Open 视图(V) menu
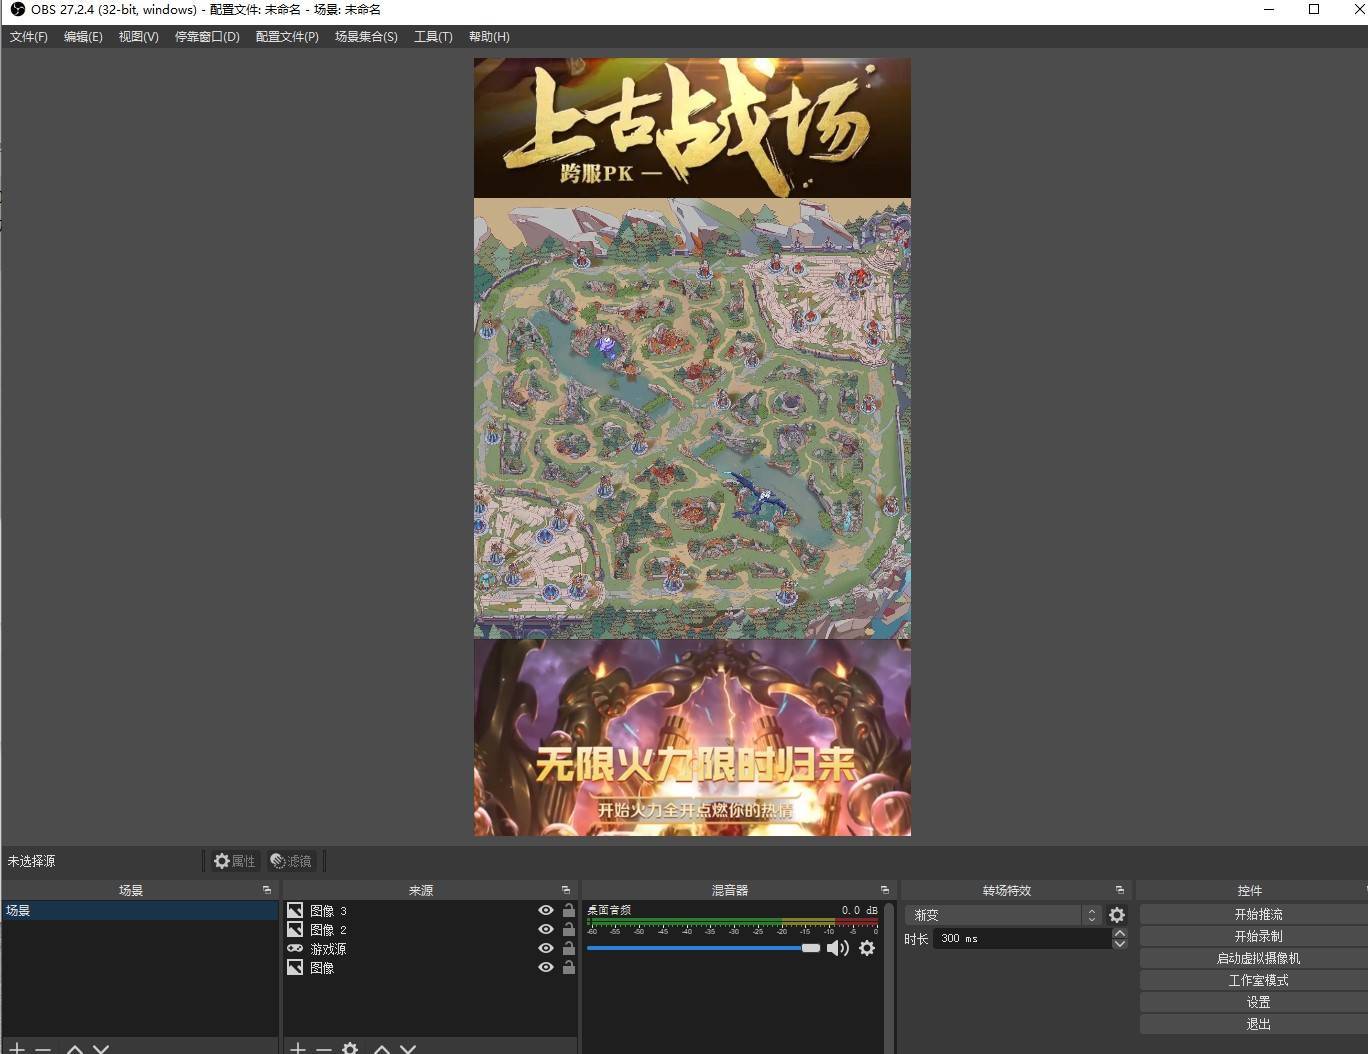The height and width of the screenshot is (1054, 1368). click(x=138, y=37)
